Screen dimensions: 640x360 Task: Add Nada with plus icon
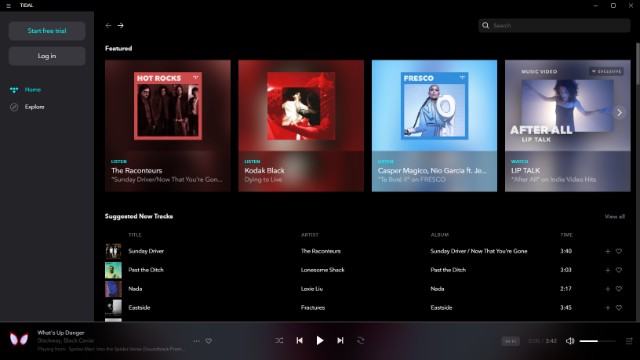607,289
